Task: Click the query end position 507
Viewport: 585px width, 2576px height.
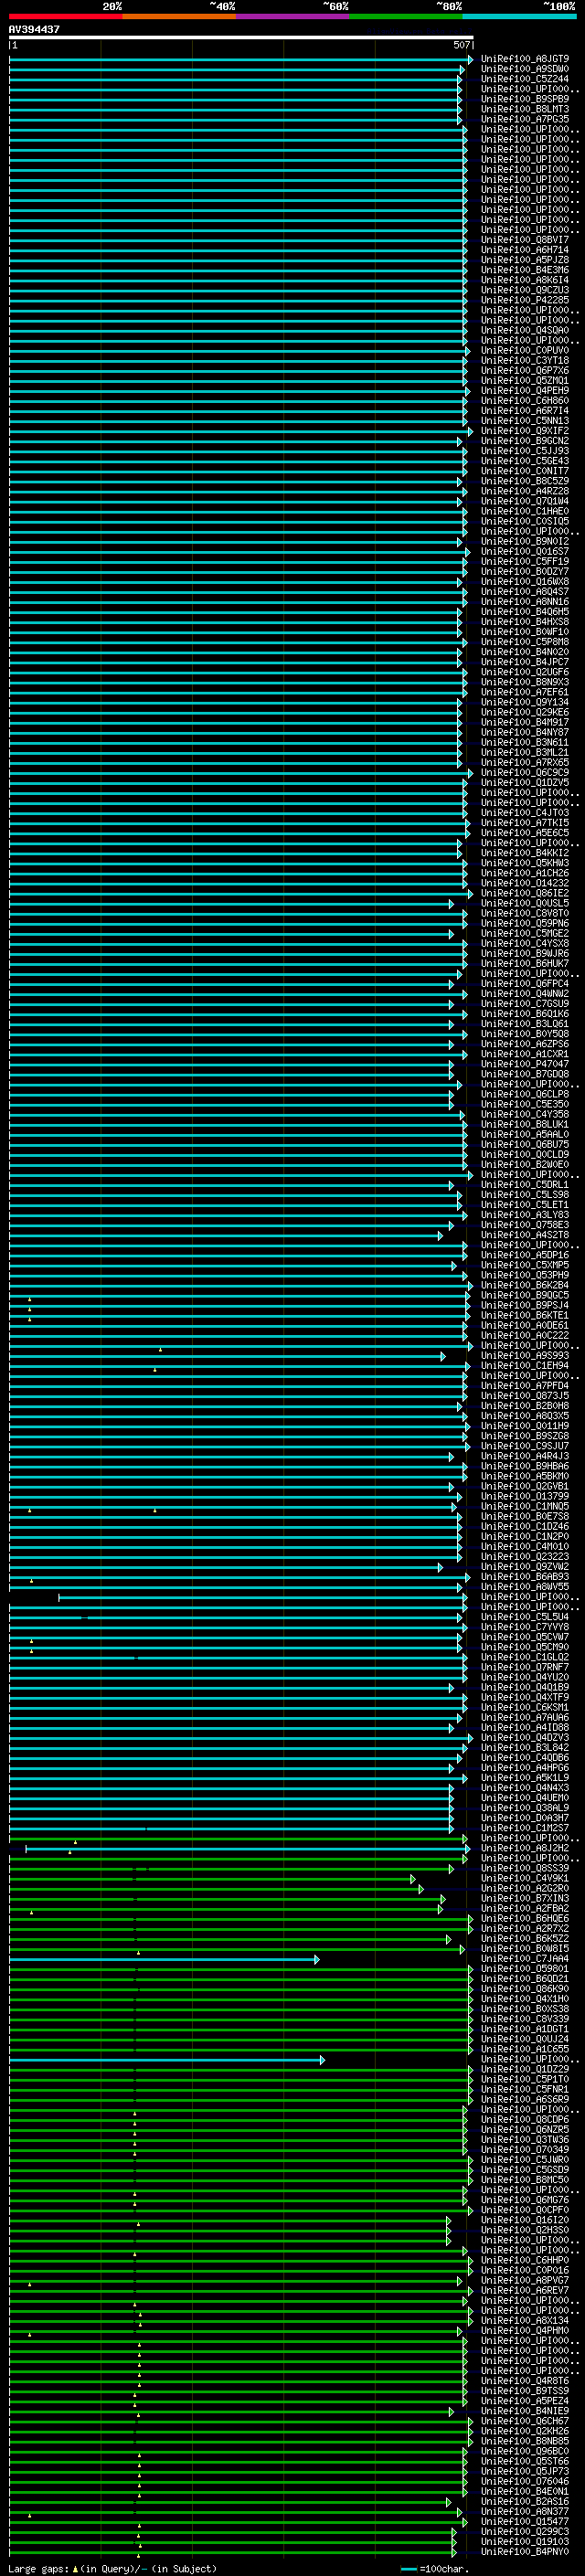Action: pyautogui.click(x=461, y=46)
